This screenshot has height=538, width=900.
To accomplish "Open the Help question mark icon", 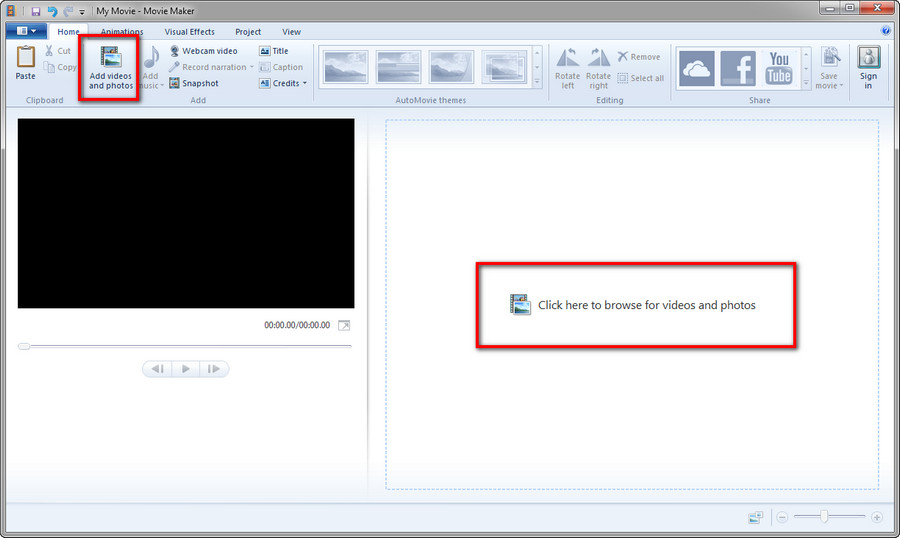I will 886,31.
